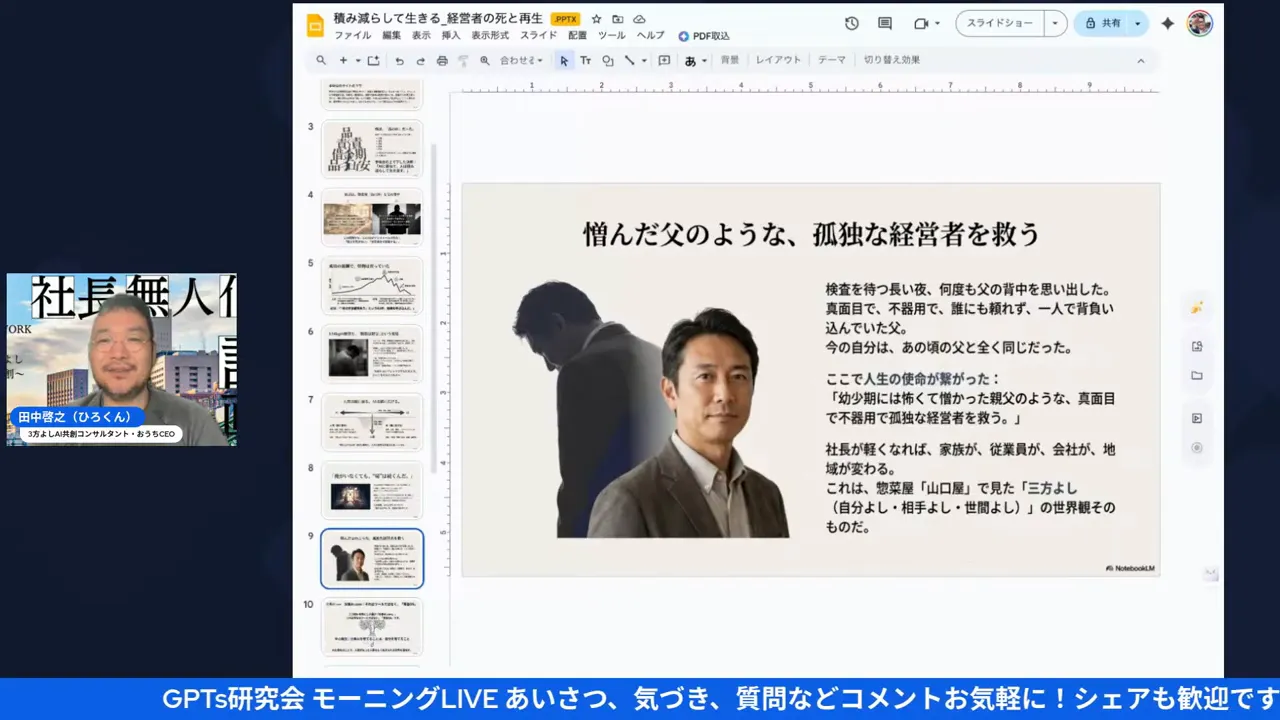Click the Meet camera icon
The image size is (1280, 720).
919,22
